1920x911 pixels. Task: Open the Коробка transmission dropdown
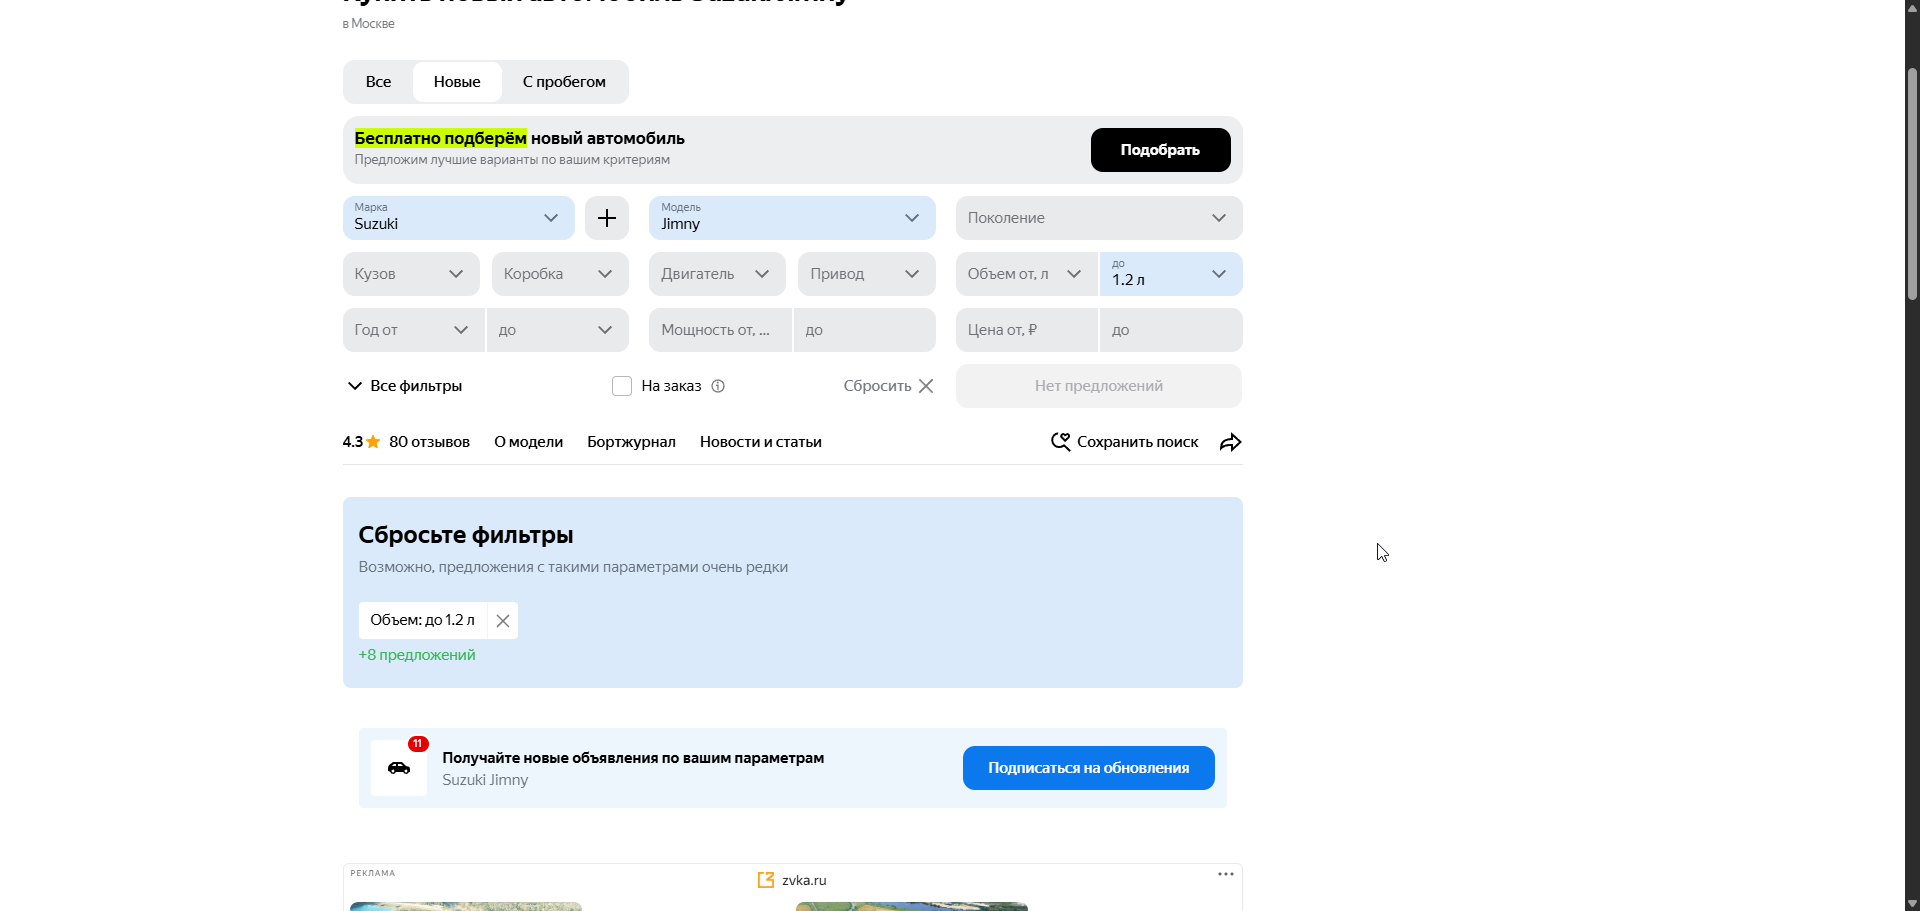(560, 274)
